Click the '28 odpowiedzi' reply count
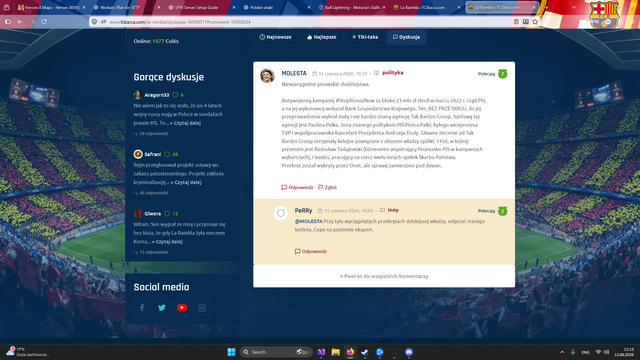The height and width of the screenshot is (360, 640). pos(151,133)
